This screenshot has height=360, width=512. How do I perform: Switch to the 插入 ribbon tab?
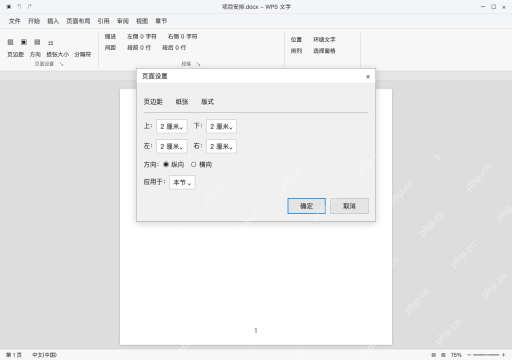pos(53,21)
